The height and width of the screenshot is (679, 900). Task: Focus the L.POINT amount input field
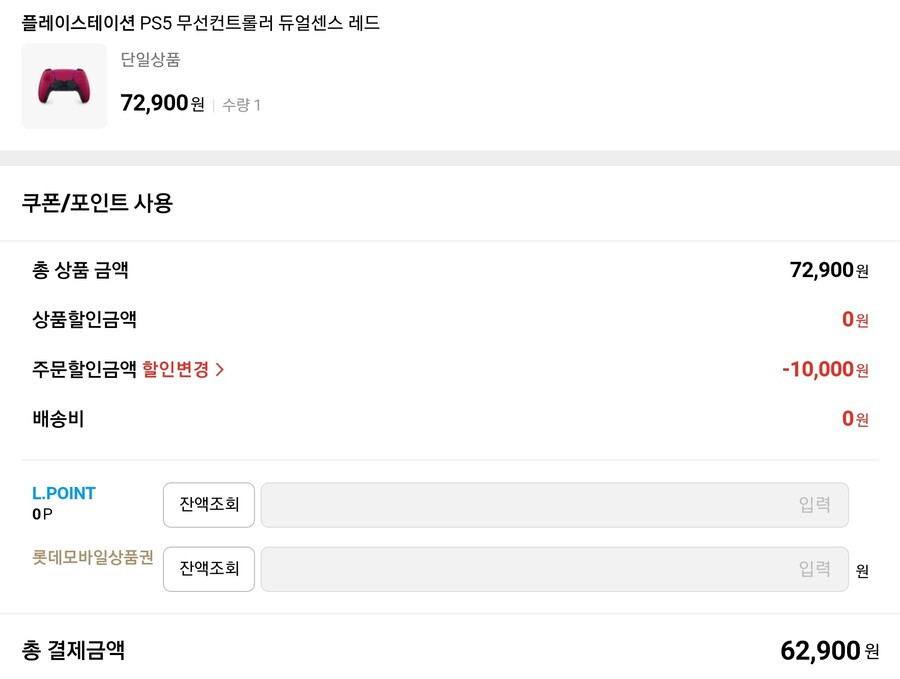(554, 505)
